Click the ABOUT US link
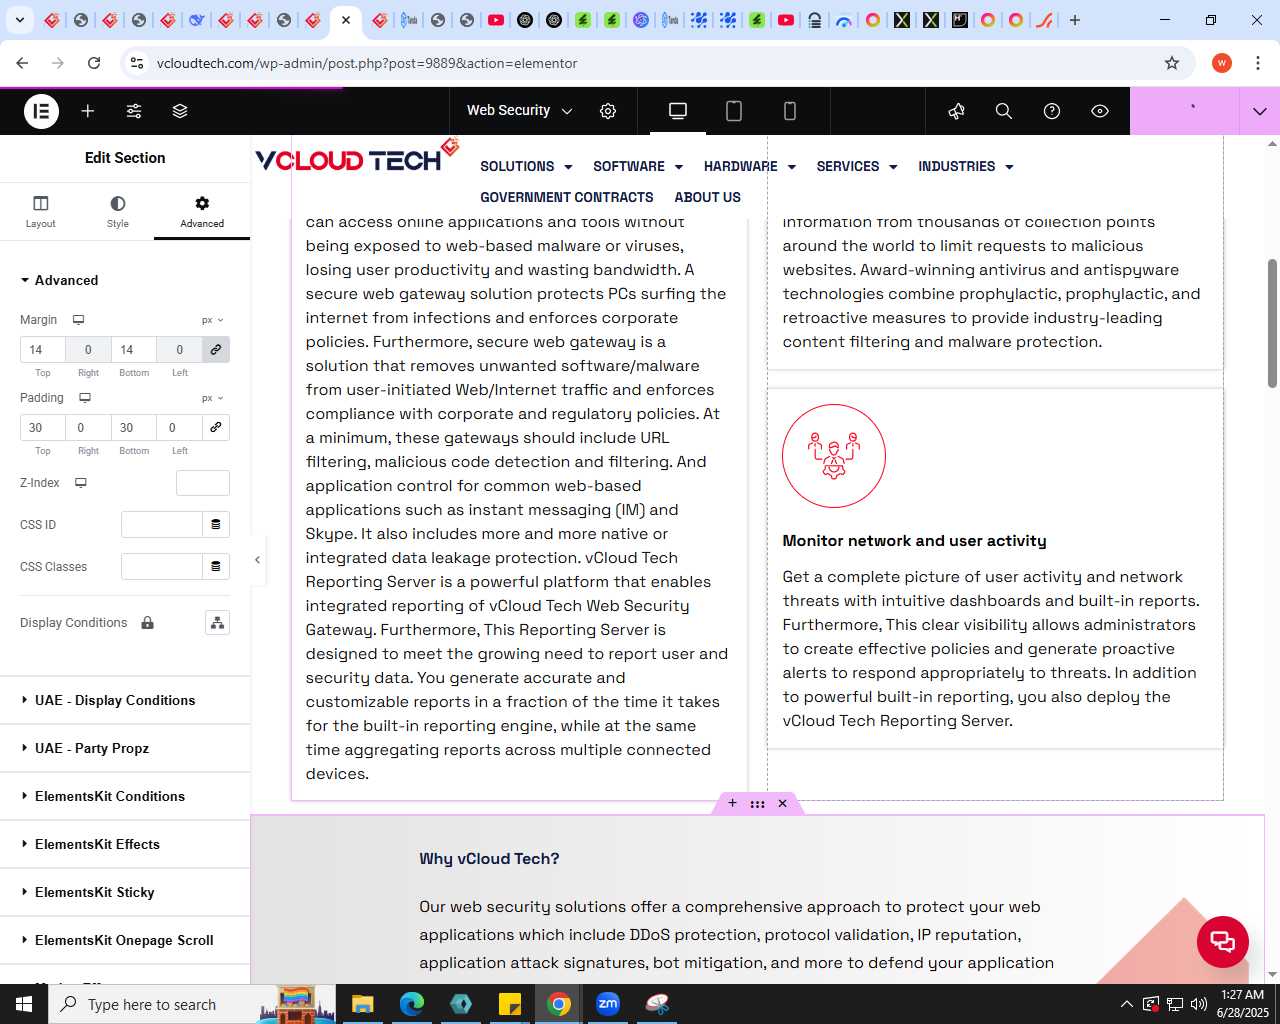The image size is (1280, 1024). (x=708, y=198)
